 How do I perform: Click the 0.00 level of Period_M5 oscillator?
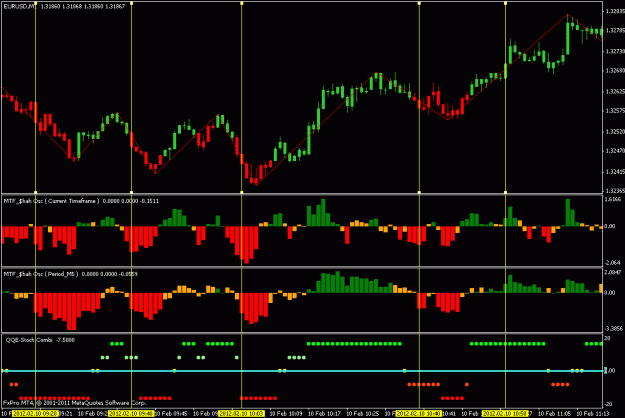point(610,293)
